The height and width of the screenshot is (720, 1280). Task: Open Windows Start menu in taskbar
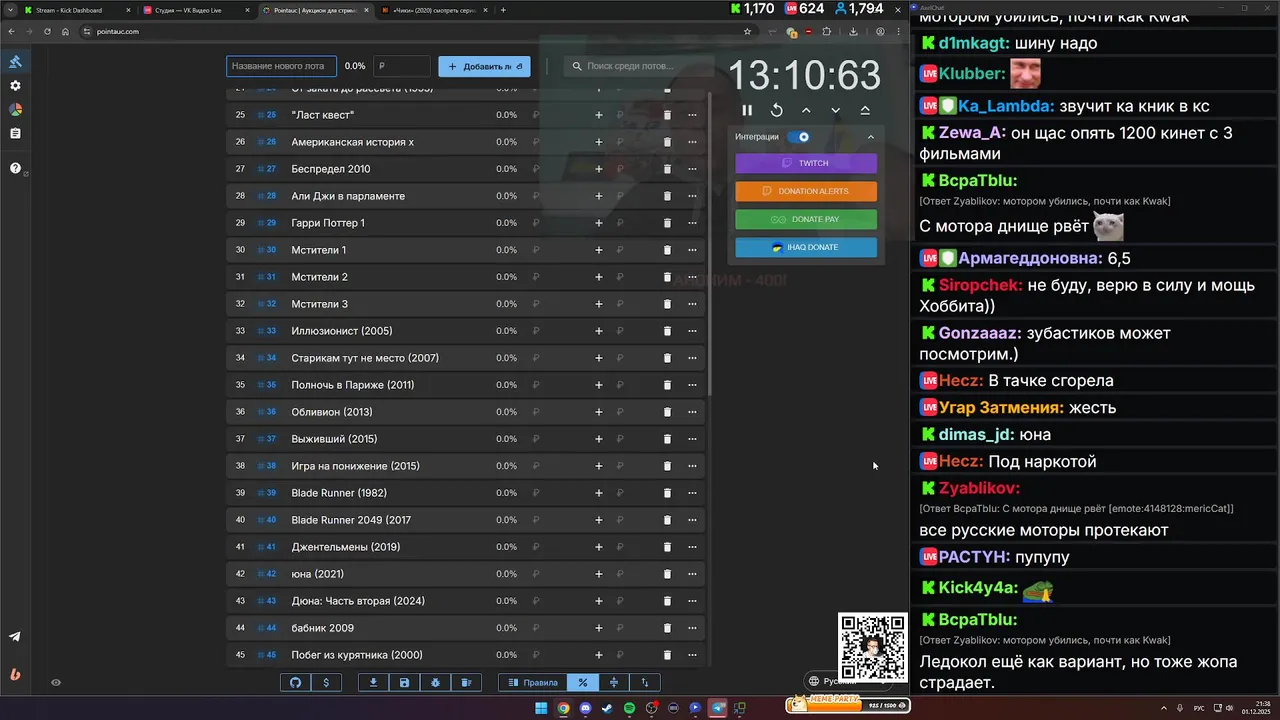pyautogui.click(x=541, y=708)
